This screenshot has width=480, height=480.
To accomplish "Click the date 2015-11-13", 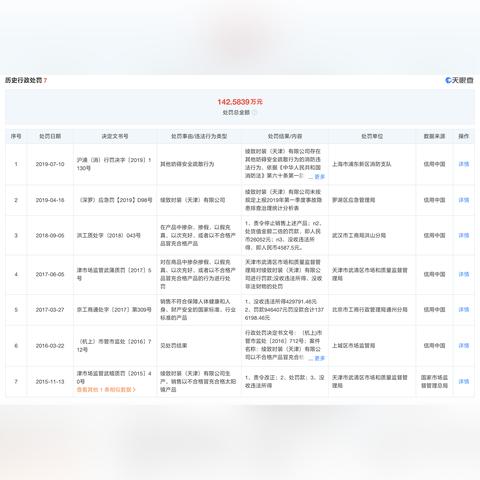I will [50, 381].
